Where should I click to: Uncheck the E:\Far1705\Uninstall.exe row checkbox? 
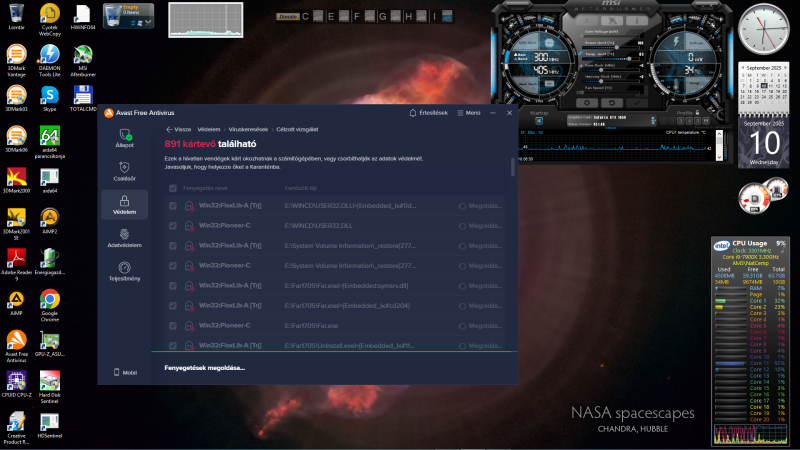pyautogui.click(x=173, y=346)
